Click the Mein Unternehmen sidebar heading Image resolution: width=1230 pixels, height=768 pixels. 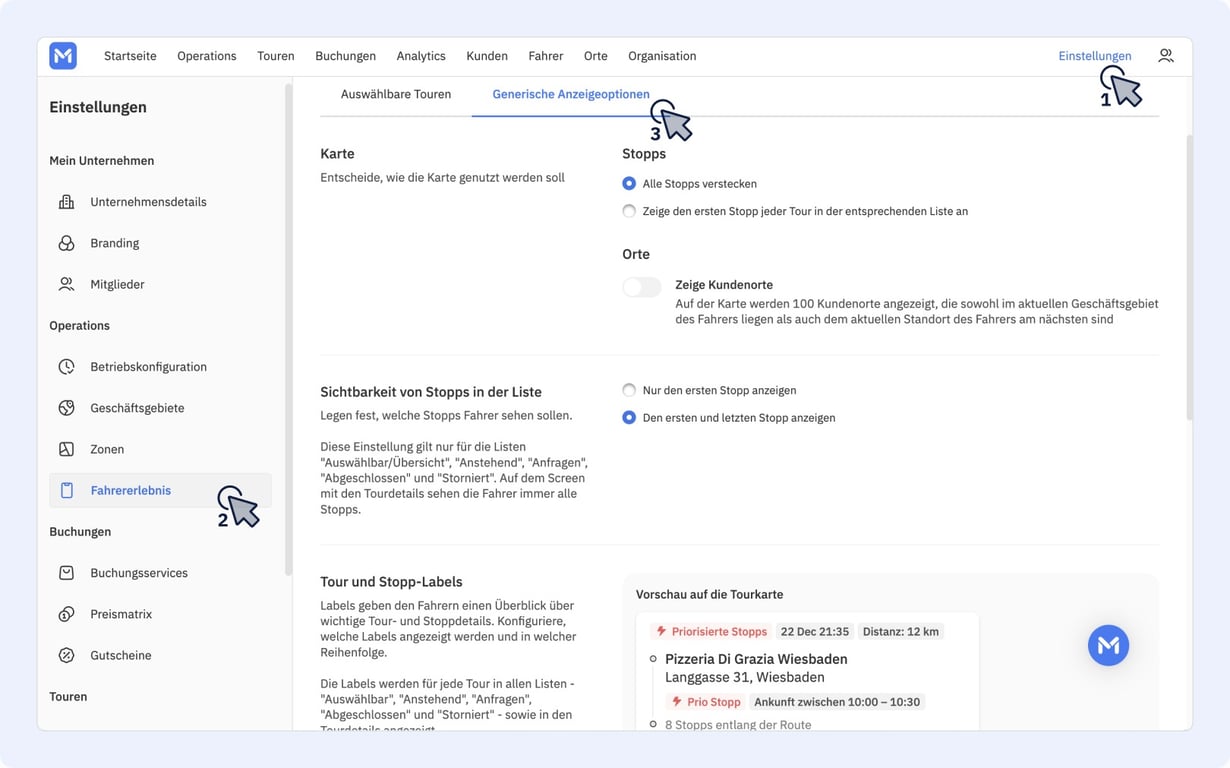101,160
